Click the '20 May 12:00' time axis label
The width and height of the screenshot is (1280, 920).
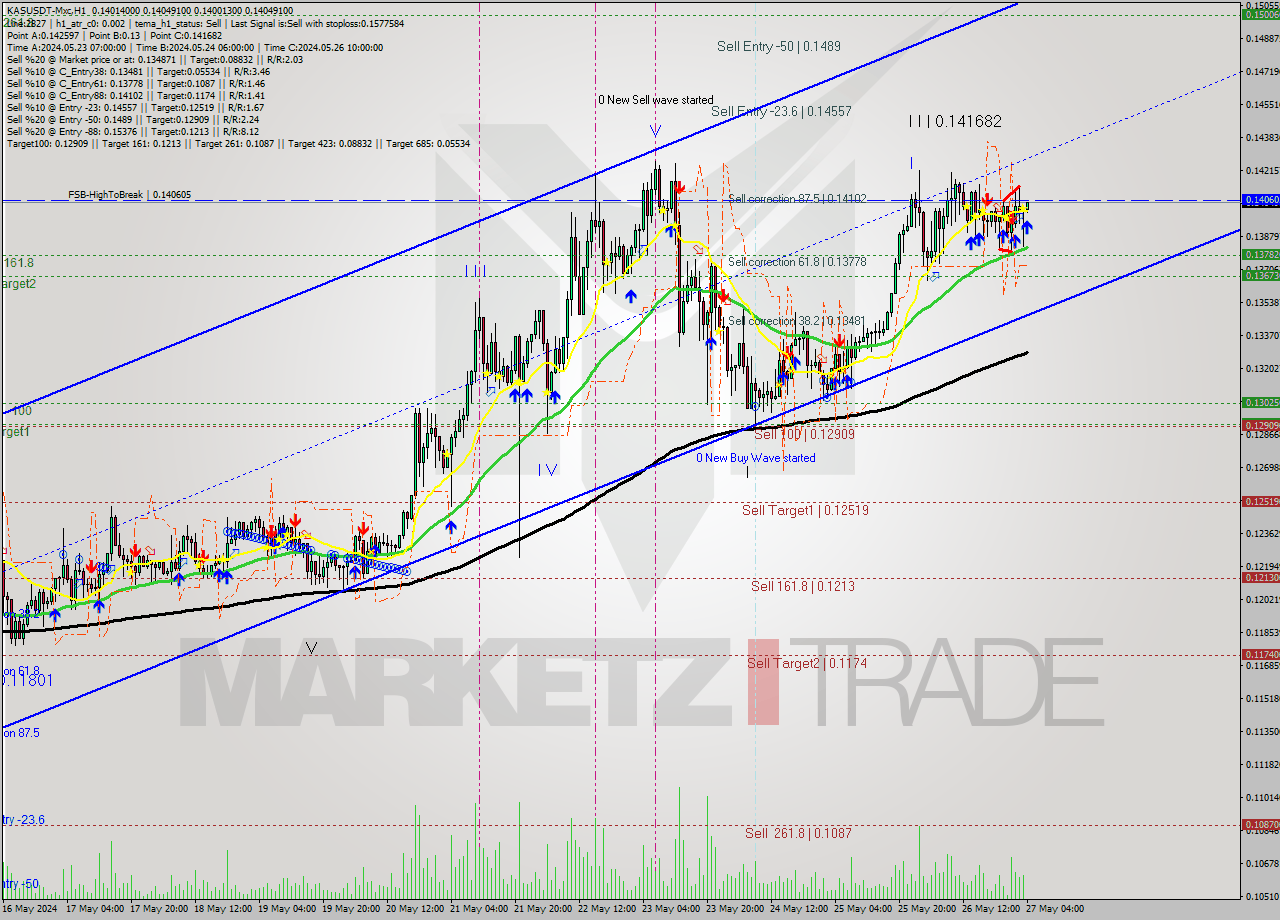coord(415,909)
